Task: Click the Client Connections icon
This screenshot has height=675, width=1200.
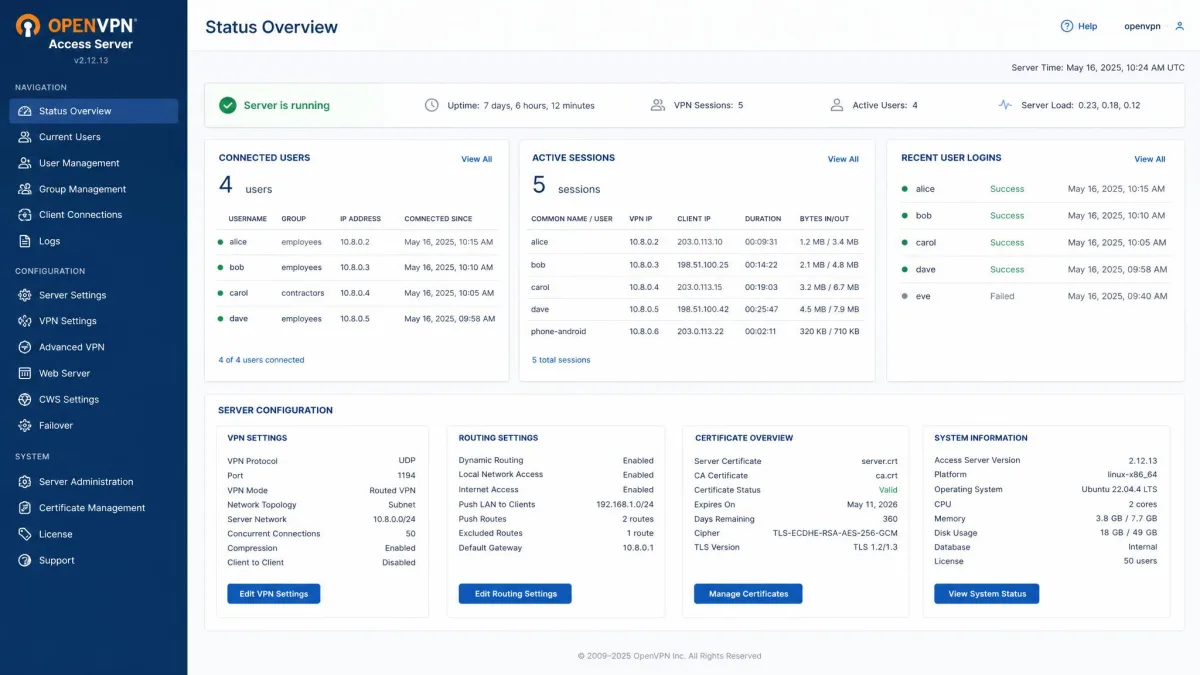Action: 25,215
